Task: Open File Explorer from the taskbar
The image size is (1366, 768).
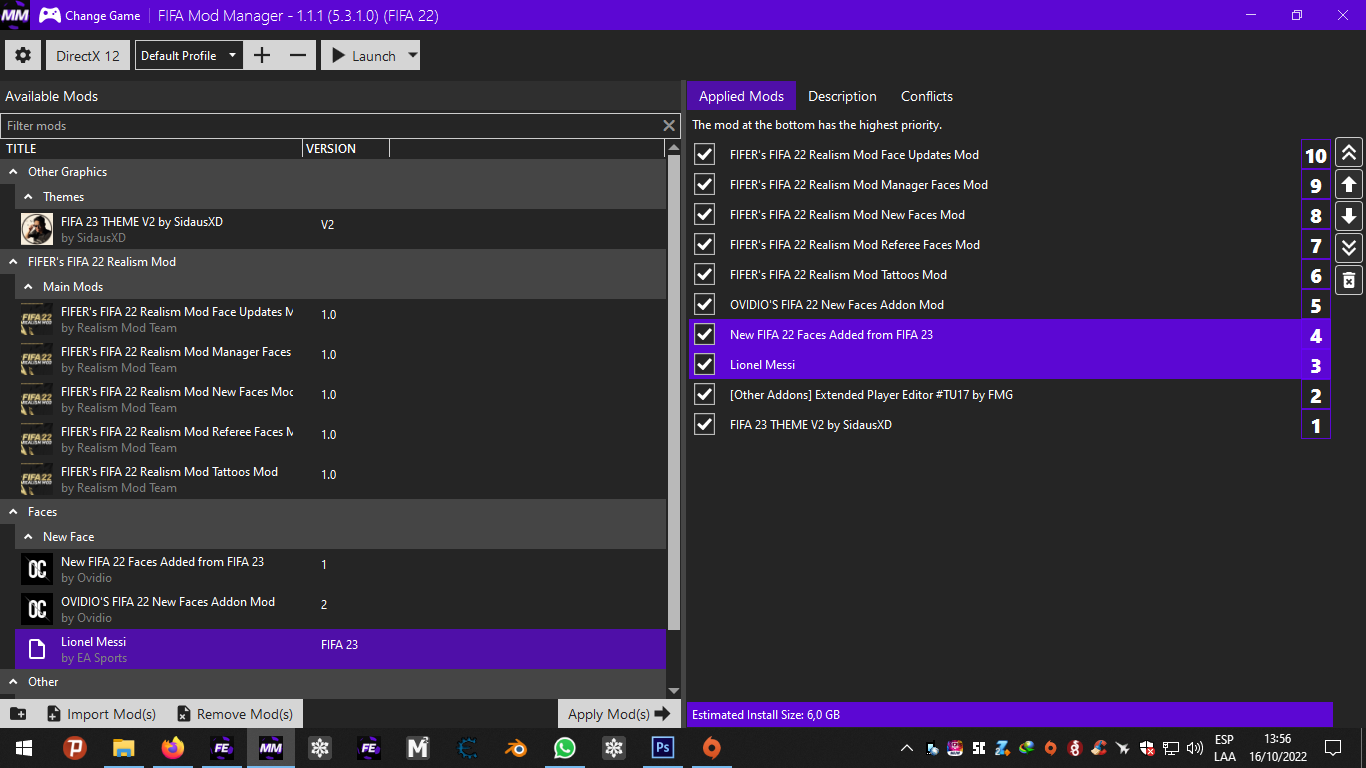Action: (x=123, y=748)
